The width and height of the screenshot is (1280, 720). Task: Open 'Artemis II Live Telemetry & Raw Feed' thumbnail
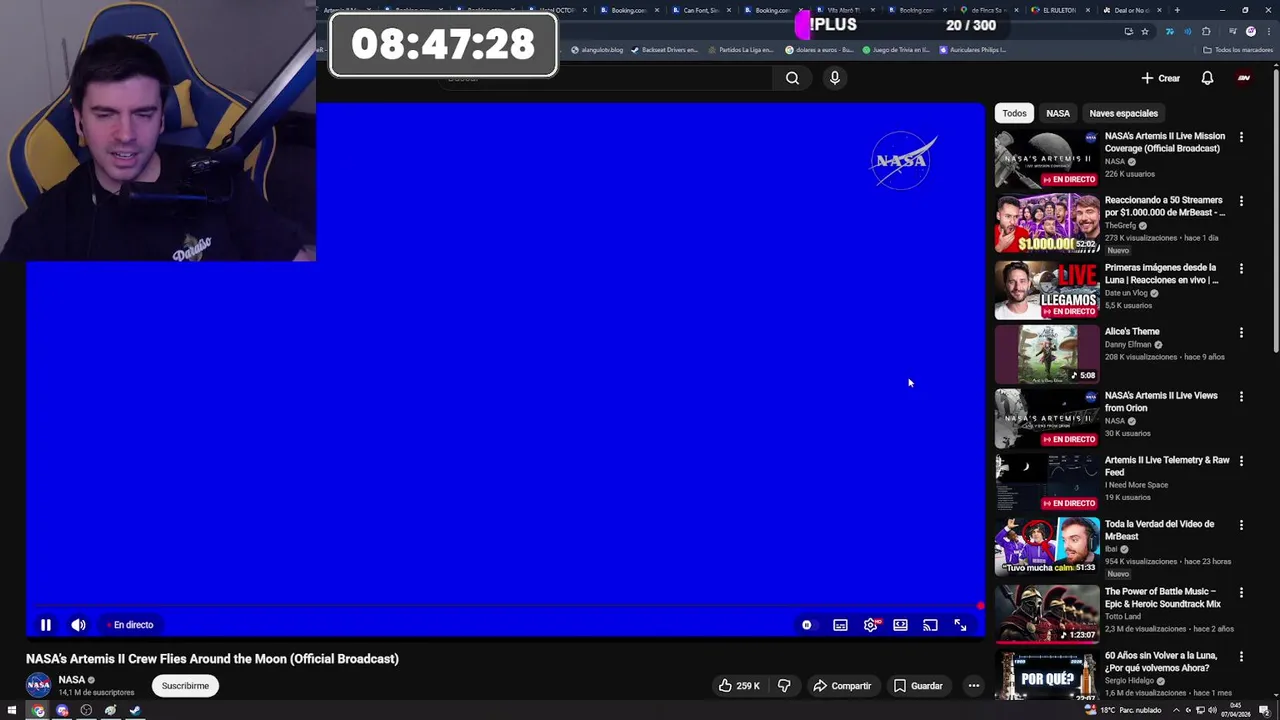click(1046, 483)
